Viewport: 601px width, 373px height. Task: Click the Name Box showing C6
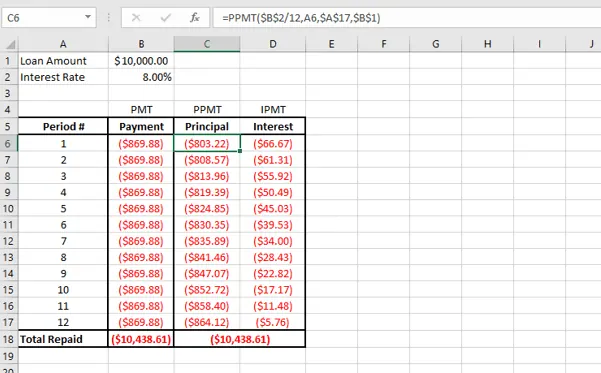coord(49,18)
